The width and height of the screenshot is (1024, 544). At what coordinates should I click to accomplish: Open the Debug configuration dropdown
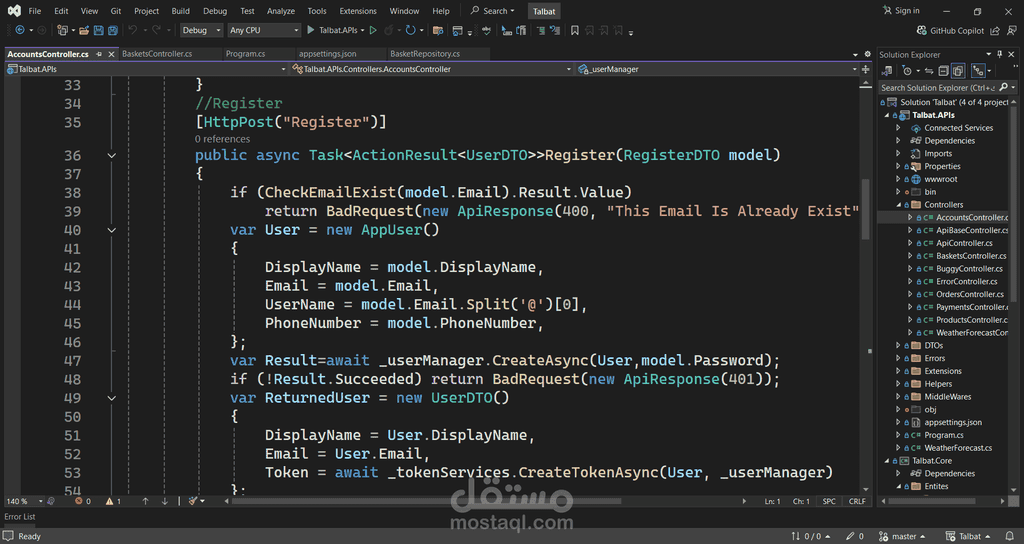[x=201, y=30]
